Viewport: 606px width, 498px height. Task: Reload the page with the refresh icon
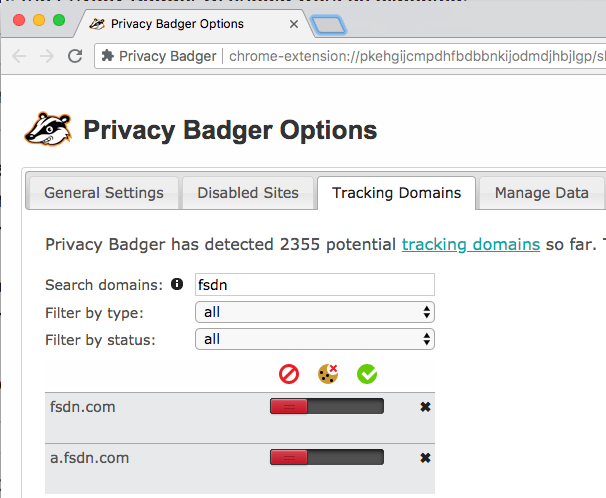[74, 56]
